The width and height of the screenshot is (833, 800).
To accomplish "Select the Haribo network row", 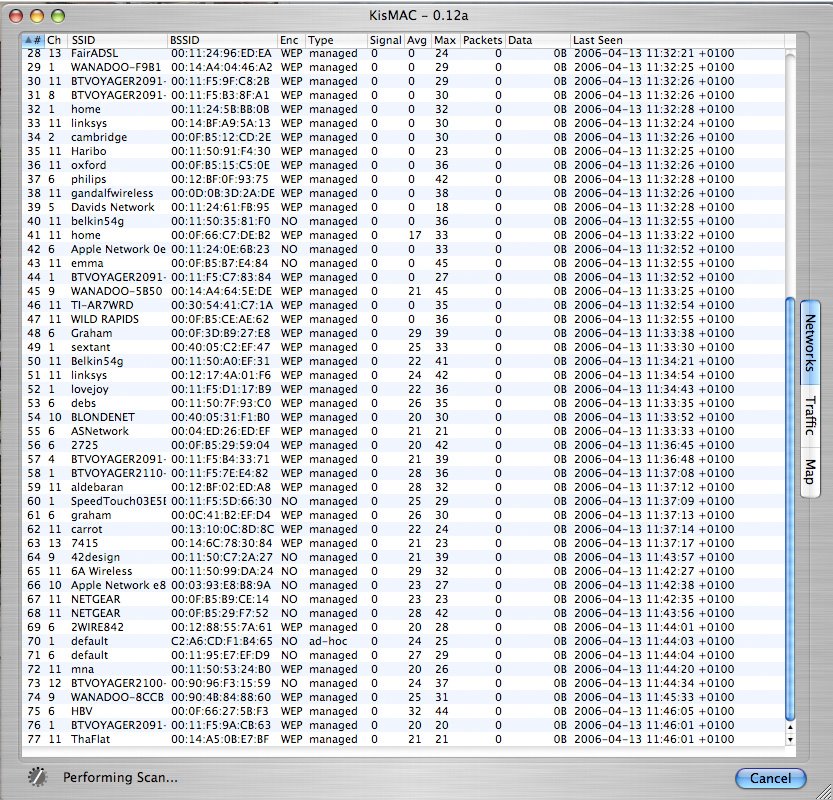I will pos(403,151).
